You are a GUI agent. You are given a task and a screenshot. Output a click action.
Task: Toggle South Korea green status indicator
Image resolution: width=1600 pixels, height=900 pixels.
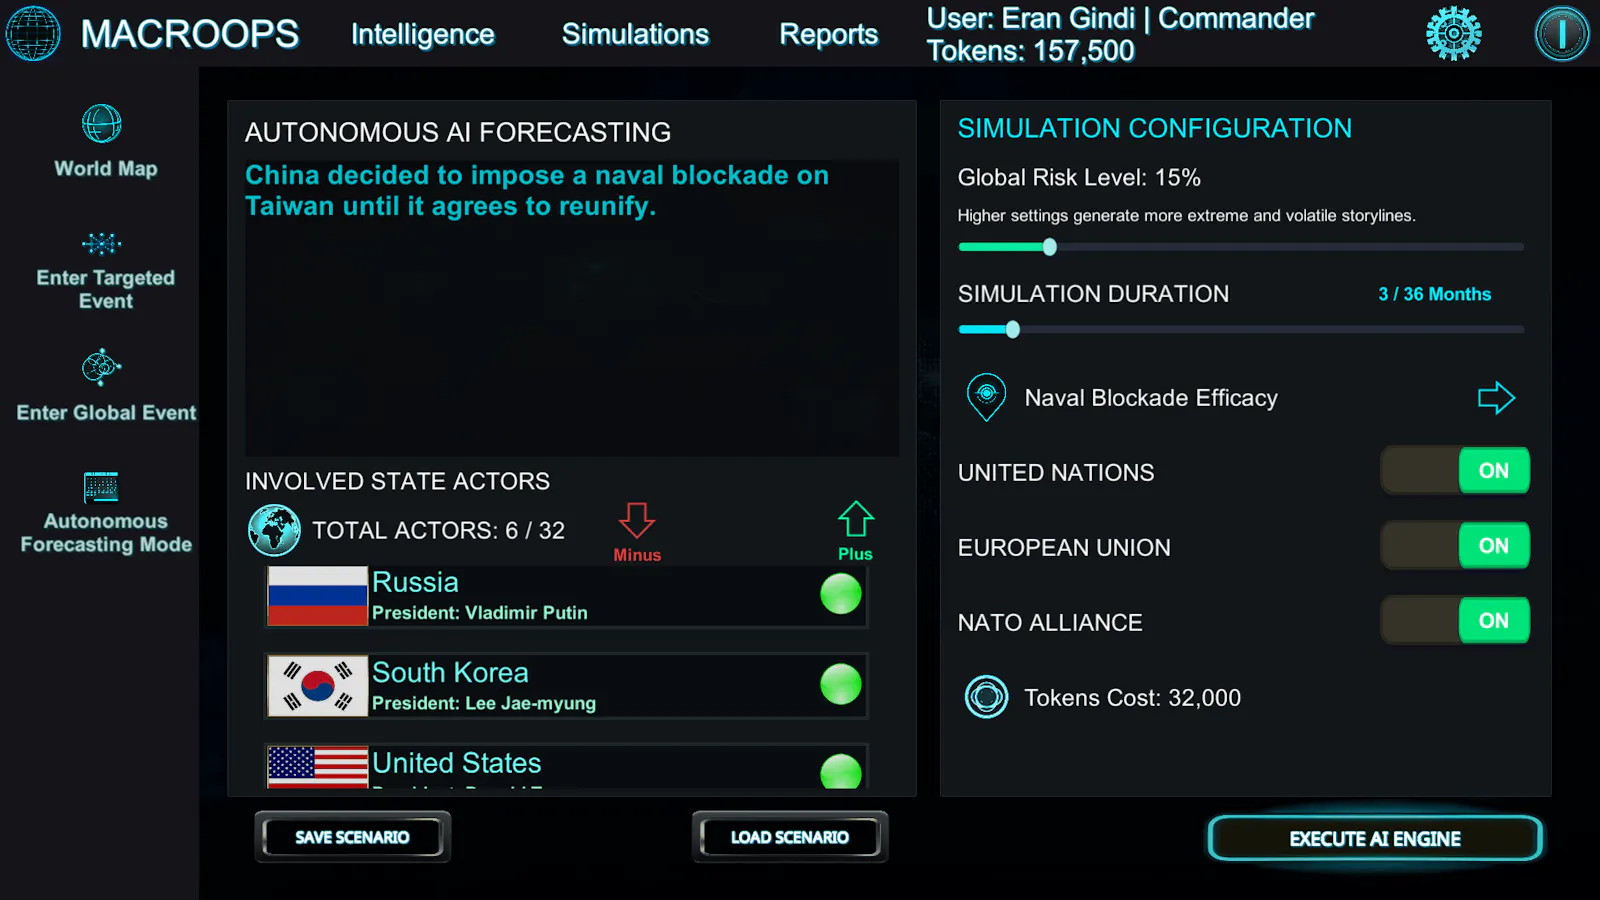click(841, 684)
